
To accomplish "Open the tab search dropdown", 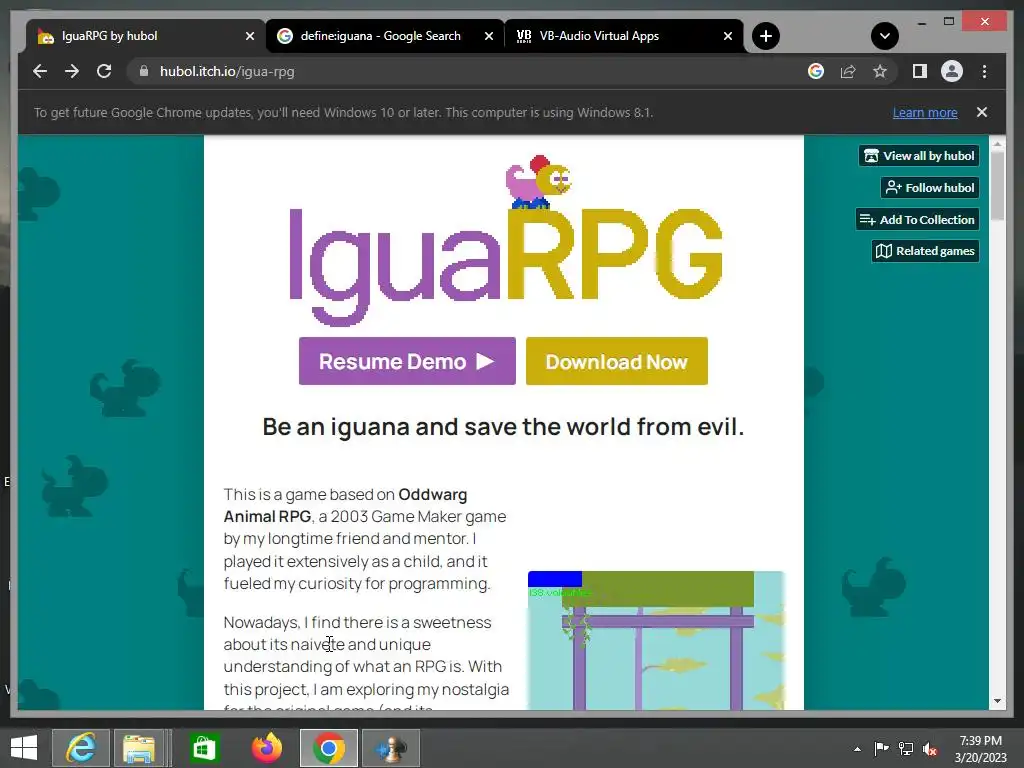I will [885, 36].
